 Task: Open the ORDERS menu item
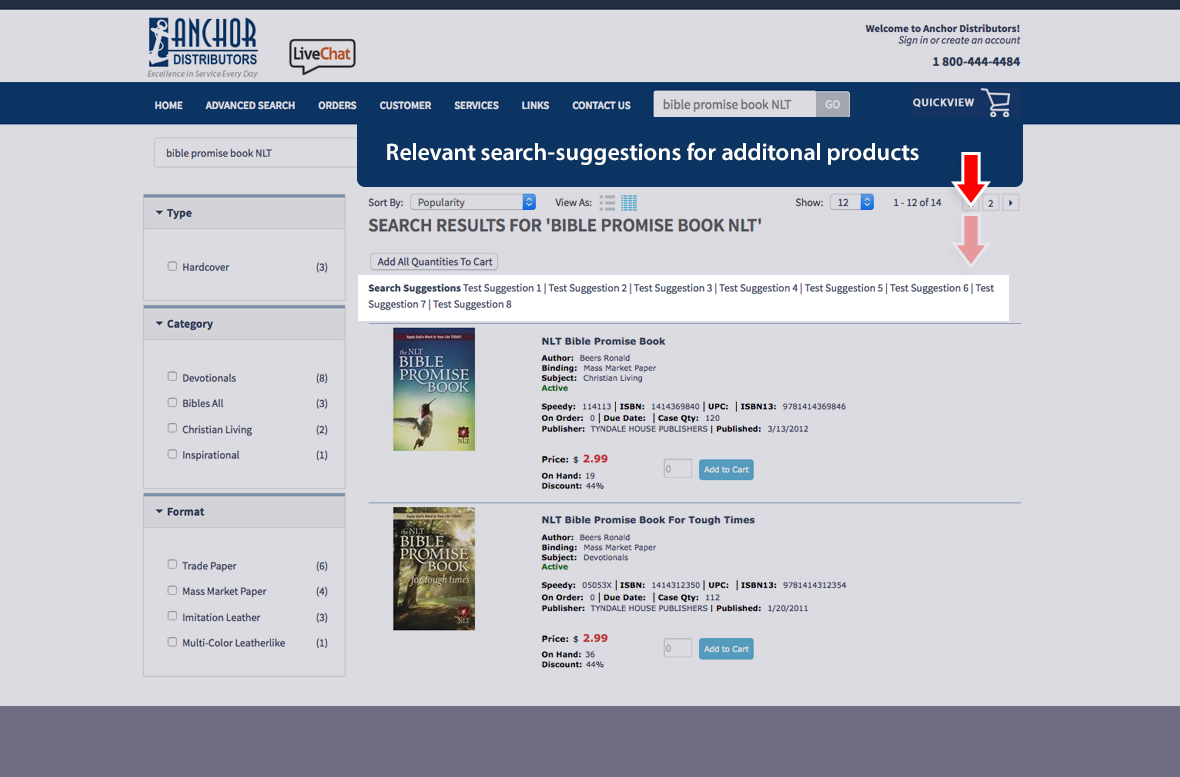[x=337, y=105]
